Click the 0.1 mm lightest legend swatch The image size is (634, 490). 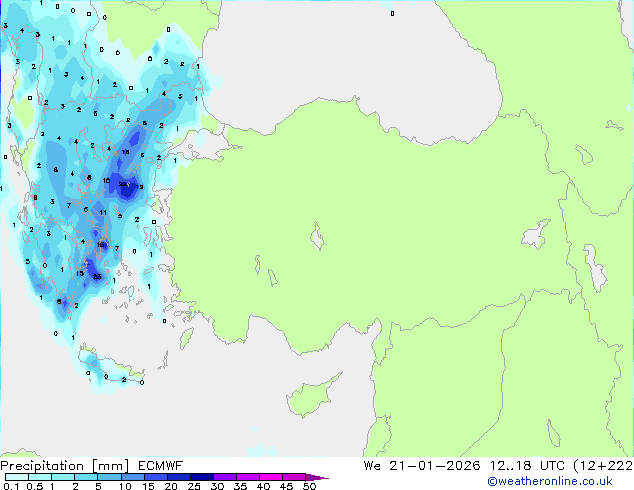point(17,477)
